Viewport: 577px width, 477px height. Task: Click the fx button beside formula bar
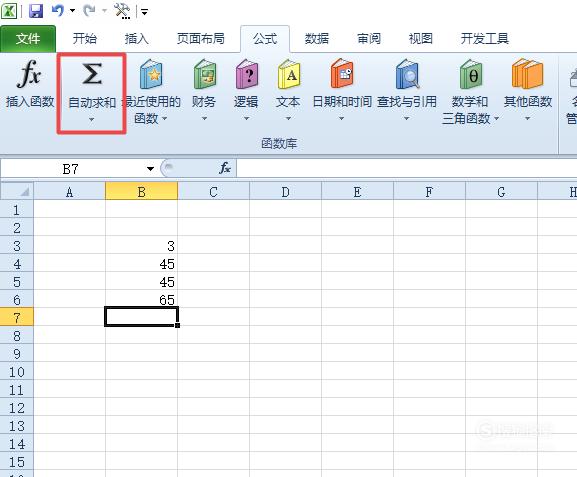225,168
